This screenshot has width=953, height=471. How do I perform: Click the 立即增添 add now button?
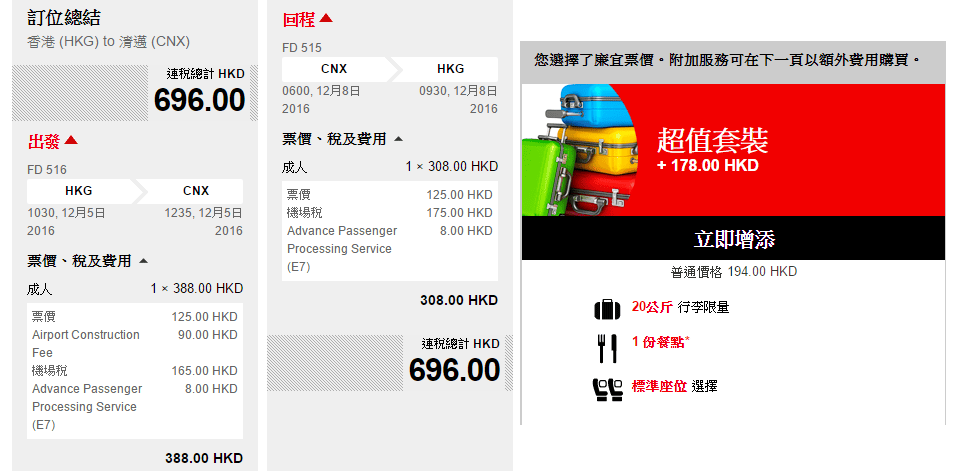pyautogui.click(x=733, y=238)
